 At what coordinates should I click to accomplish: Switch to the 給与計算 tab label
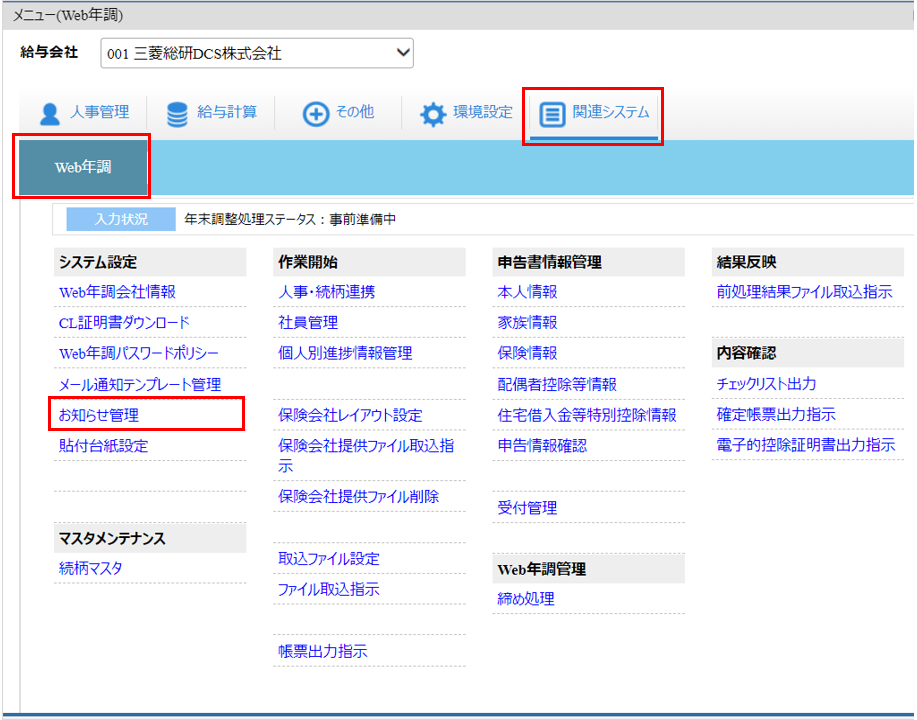pyautogui.click(x=227, y=112)
